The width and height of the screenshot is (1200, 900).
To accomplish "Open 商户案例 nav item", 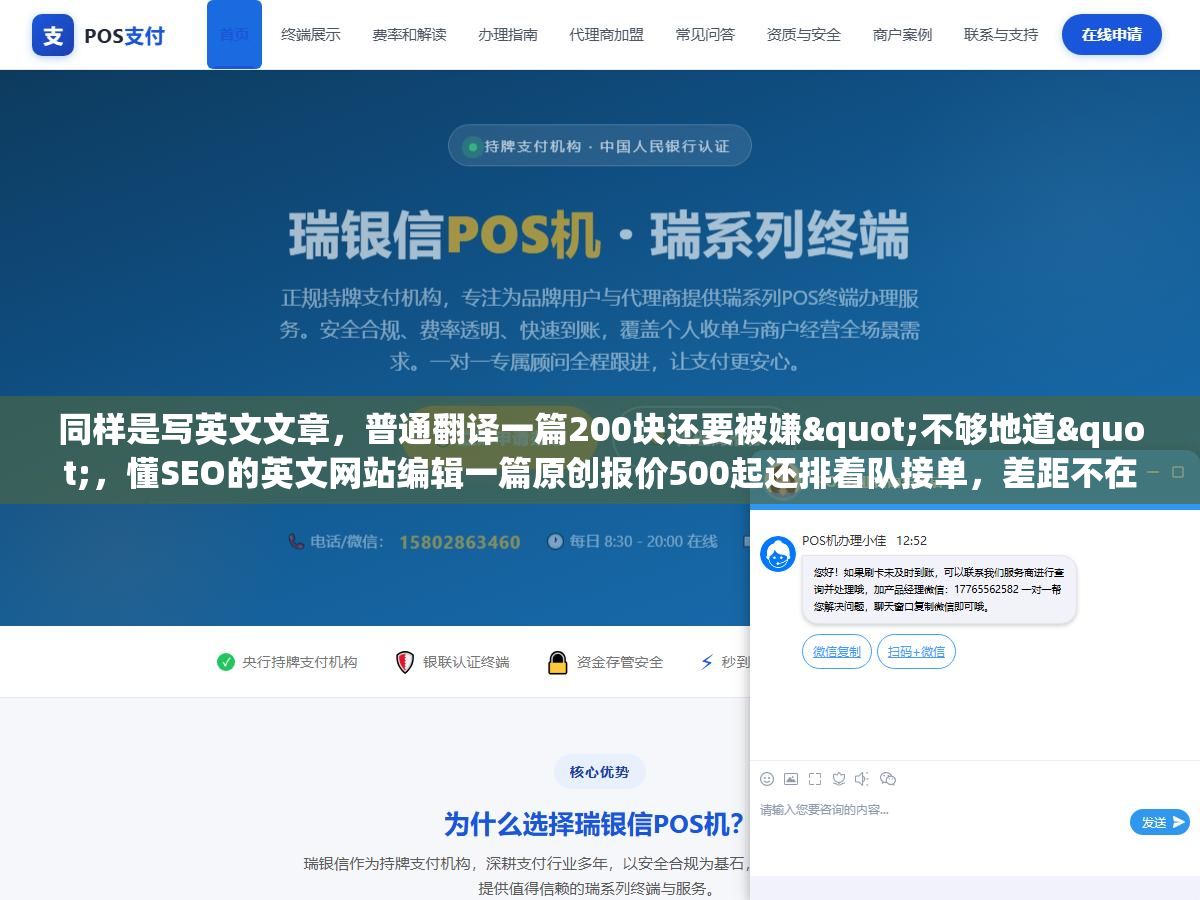I will tap(902, 34).
